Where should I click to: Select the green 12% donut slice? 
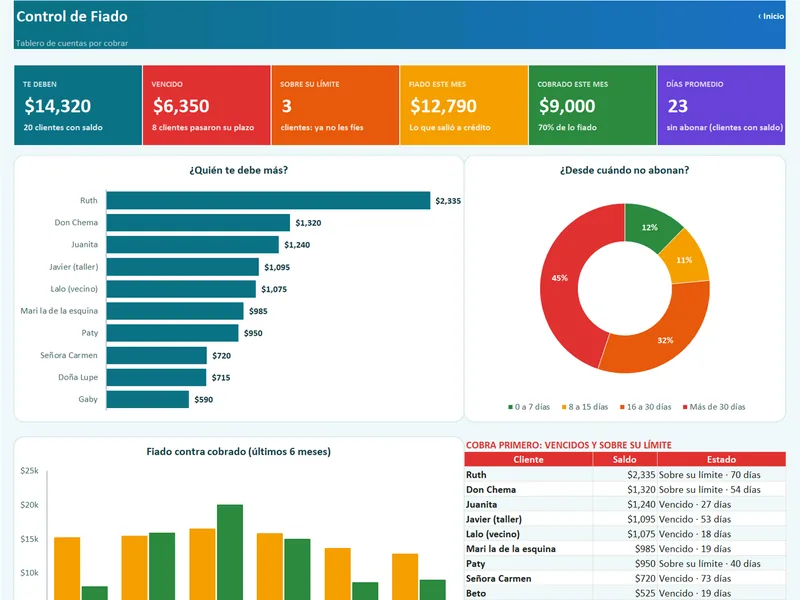pos(649,227)
